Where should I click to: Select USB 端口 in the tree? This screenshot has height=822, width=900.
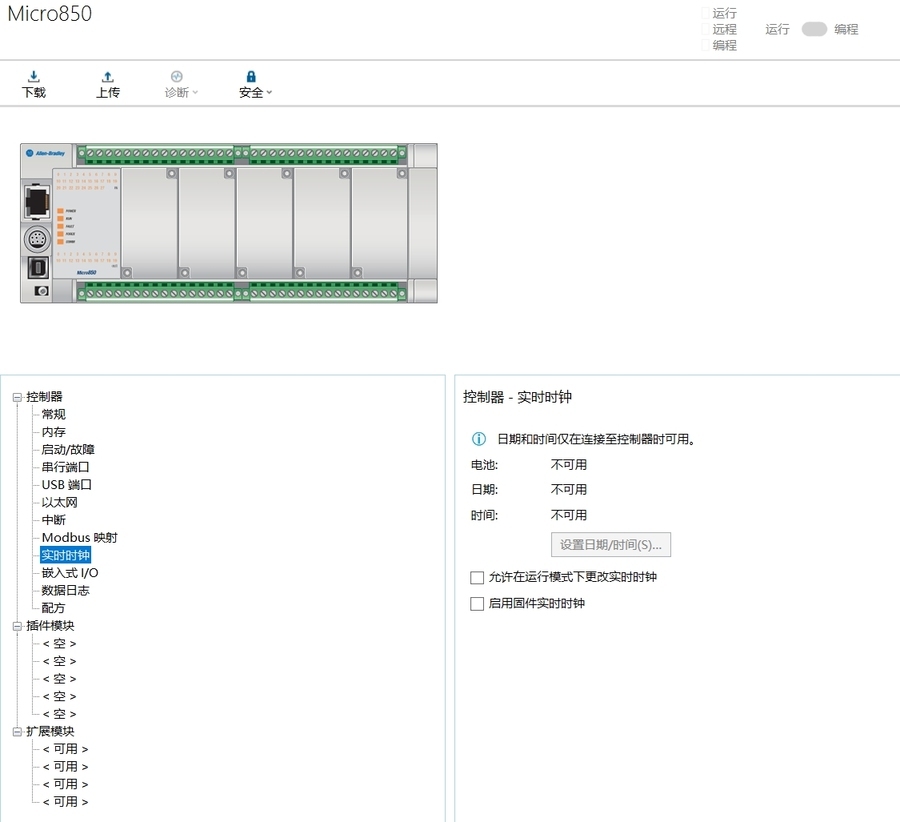67,485
